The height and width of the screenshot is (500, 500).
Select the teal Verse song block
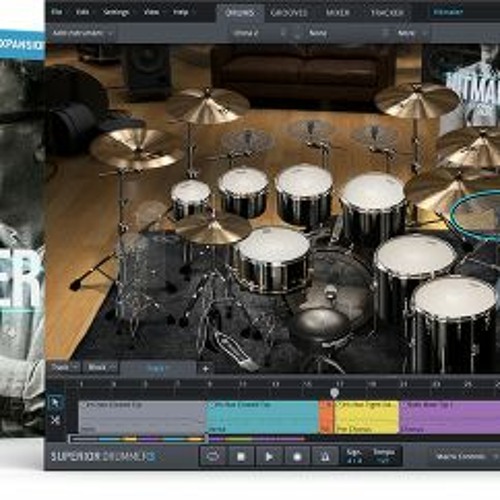click(263, 417)
